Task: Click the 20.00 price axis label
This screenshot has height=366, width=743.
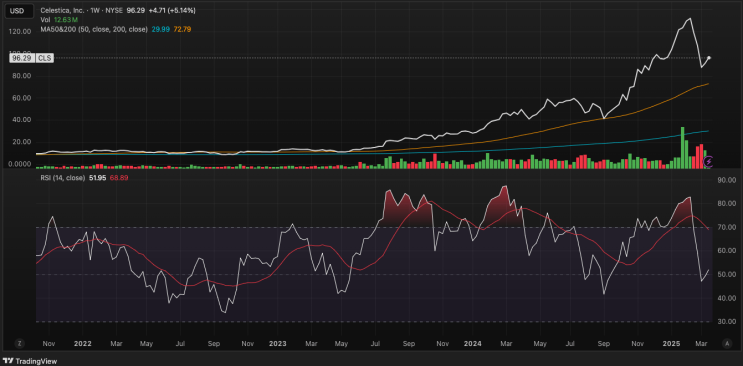Action: (22, 142)
